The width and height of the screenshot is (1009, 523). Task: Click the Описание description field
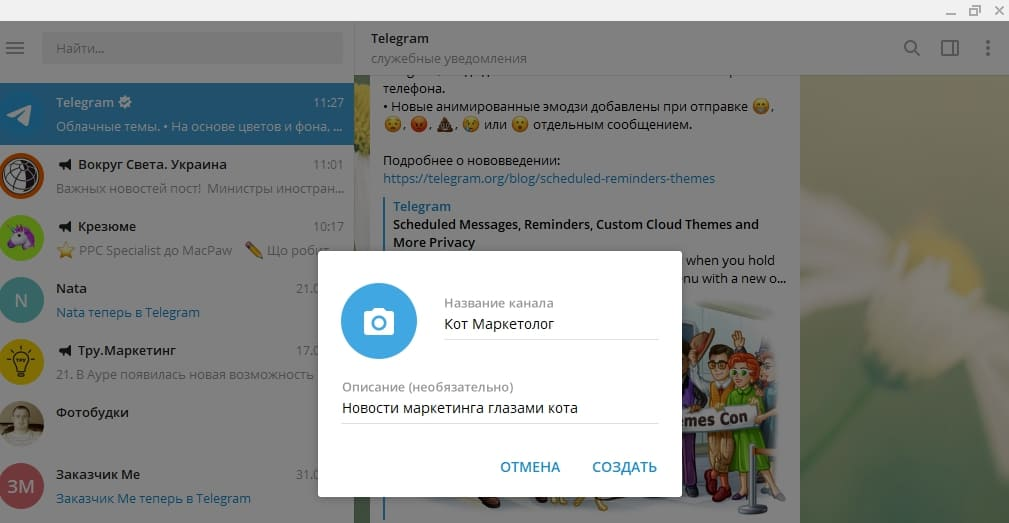pyautogui.click(x=500, y=408)
